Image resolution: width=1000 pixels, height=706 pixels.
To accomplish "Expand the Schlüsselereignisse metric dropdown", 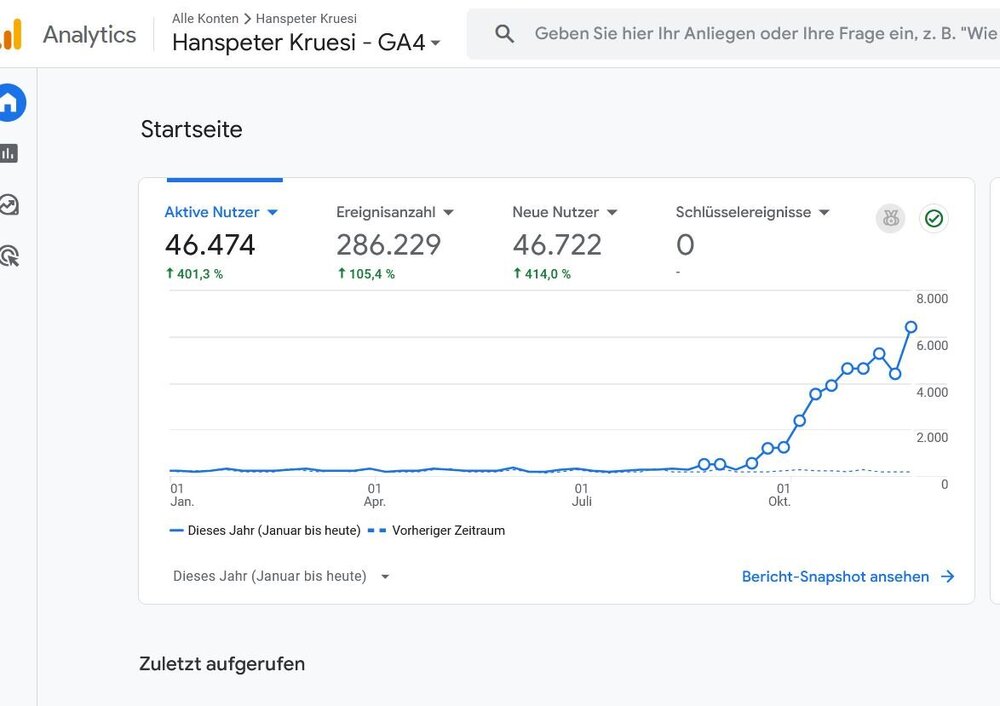I will (x=824, y=212).
